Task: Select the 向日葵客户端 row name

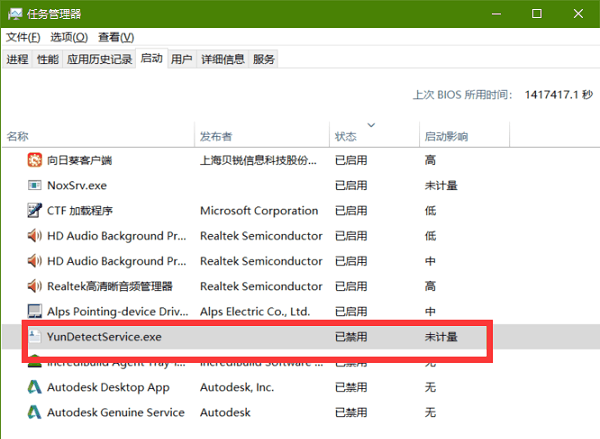Action: 80,160
